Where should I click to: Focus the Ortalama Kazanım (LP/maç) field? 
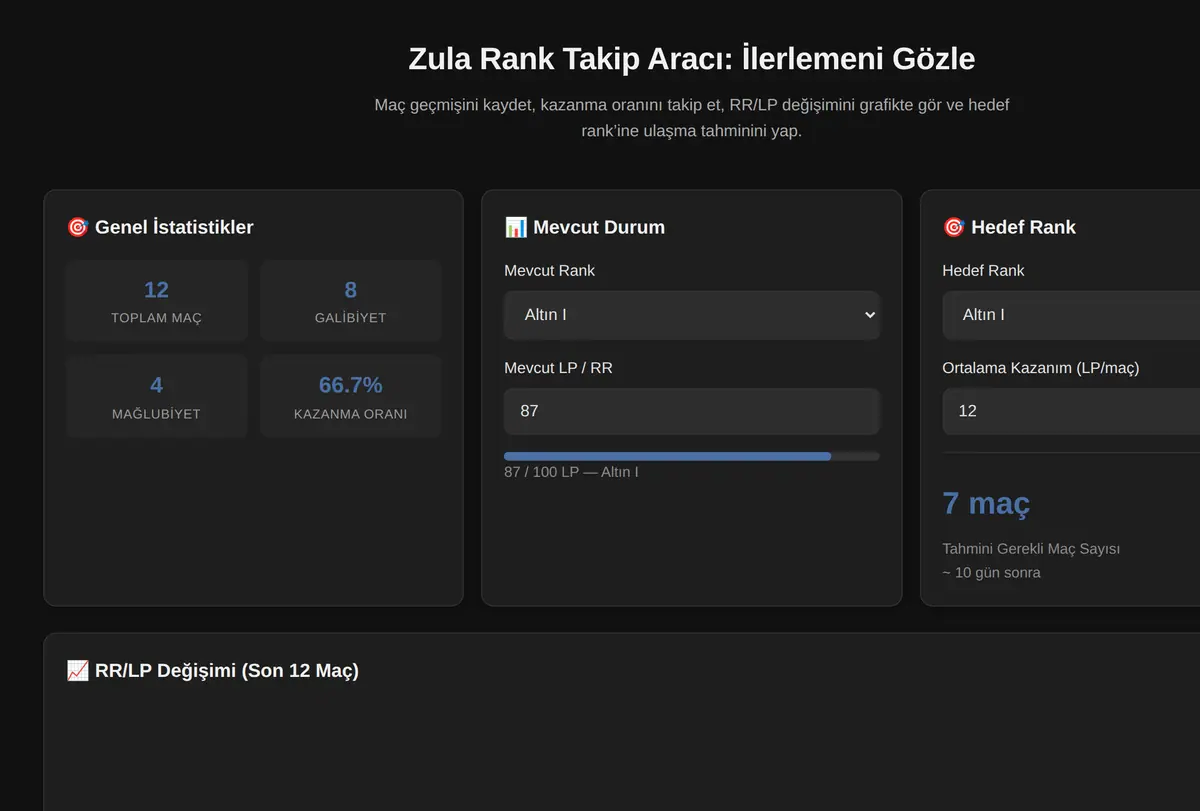pyautogui.click(x=1071, y=411)
